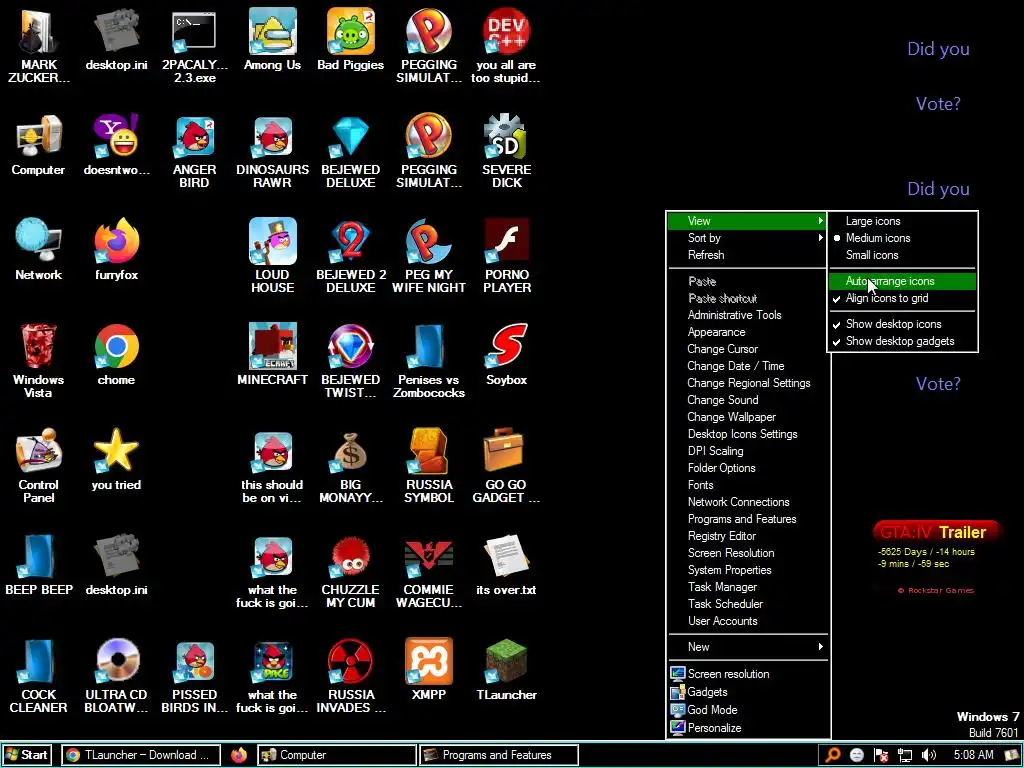This screenshot has height=768, width=1024.
Task: Click the taskbar clock showing 5:08 AM
Action: (x=973, y=755)
